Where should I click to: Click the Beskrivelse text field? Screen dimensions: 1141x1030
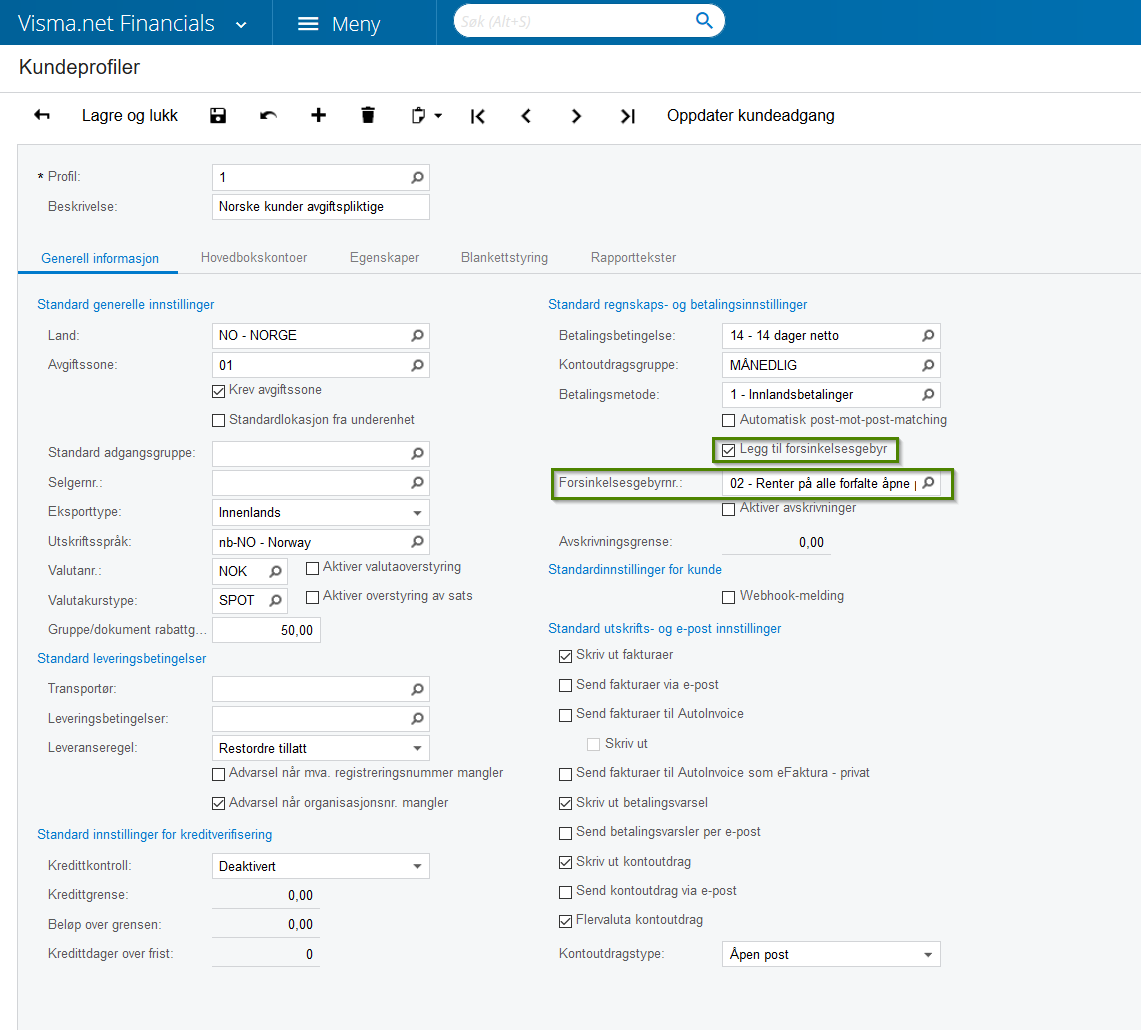click(x=320, y=207)
